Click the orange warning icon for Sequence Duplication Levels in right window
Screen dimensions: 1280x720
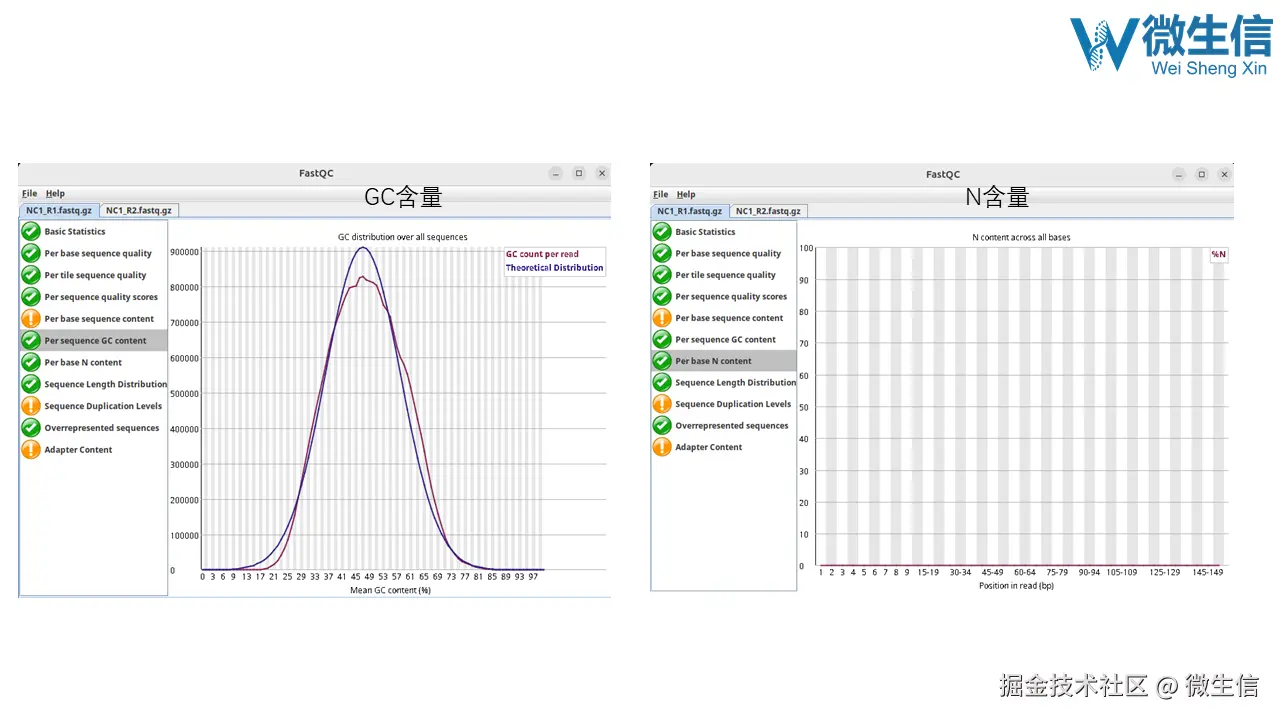click(x=662, y=404)
